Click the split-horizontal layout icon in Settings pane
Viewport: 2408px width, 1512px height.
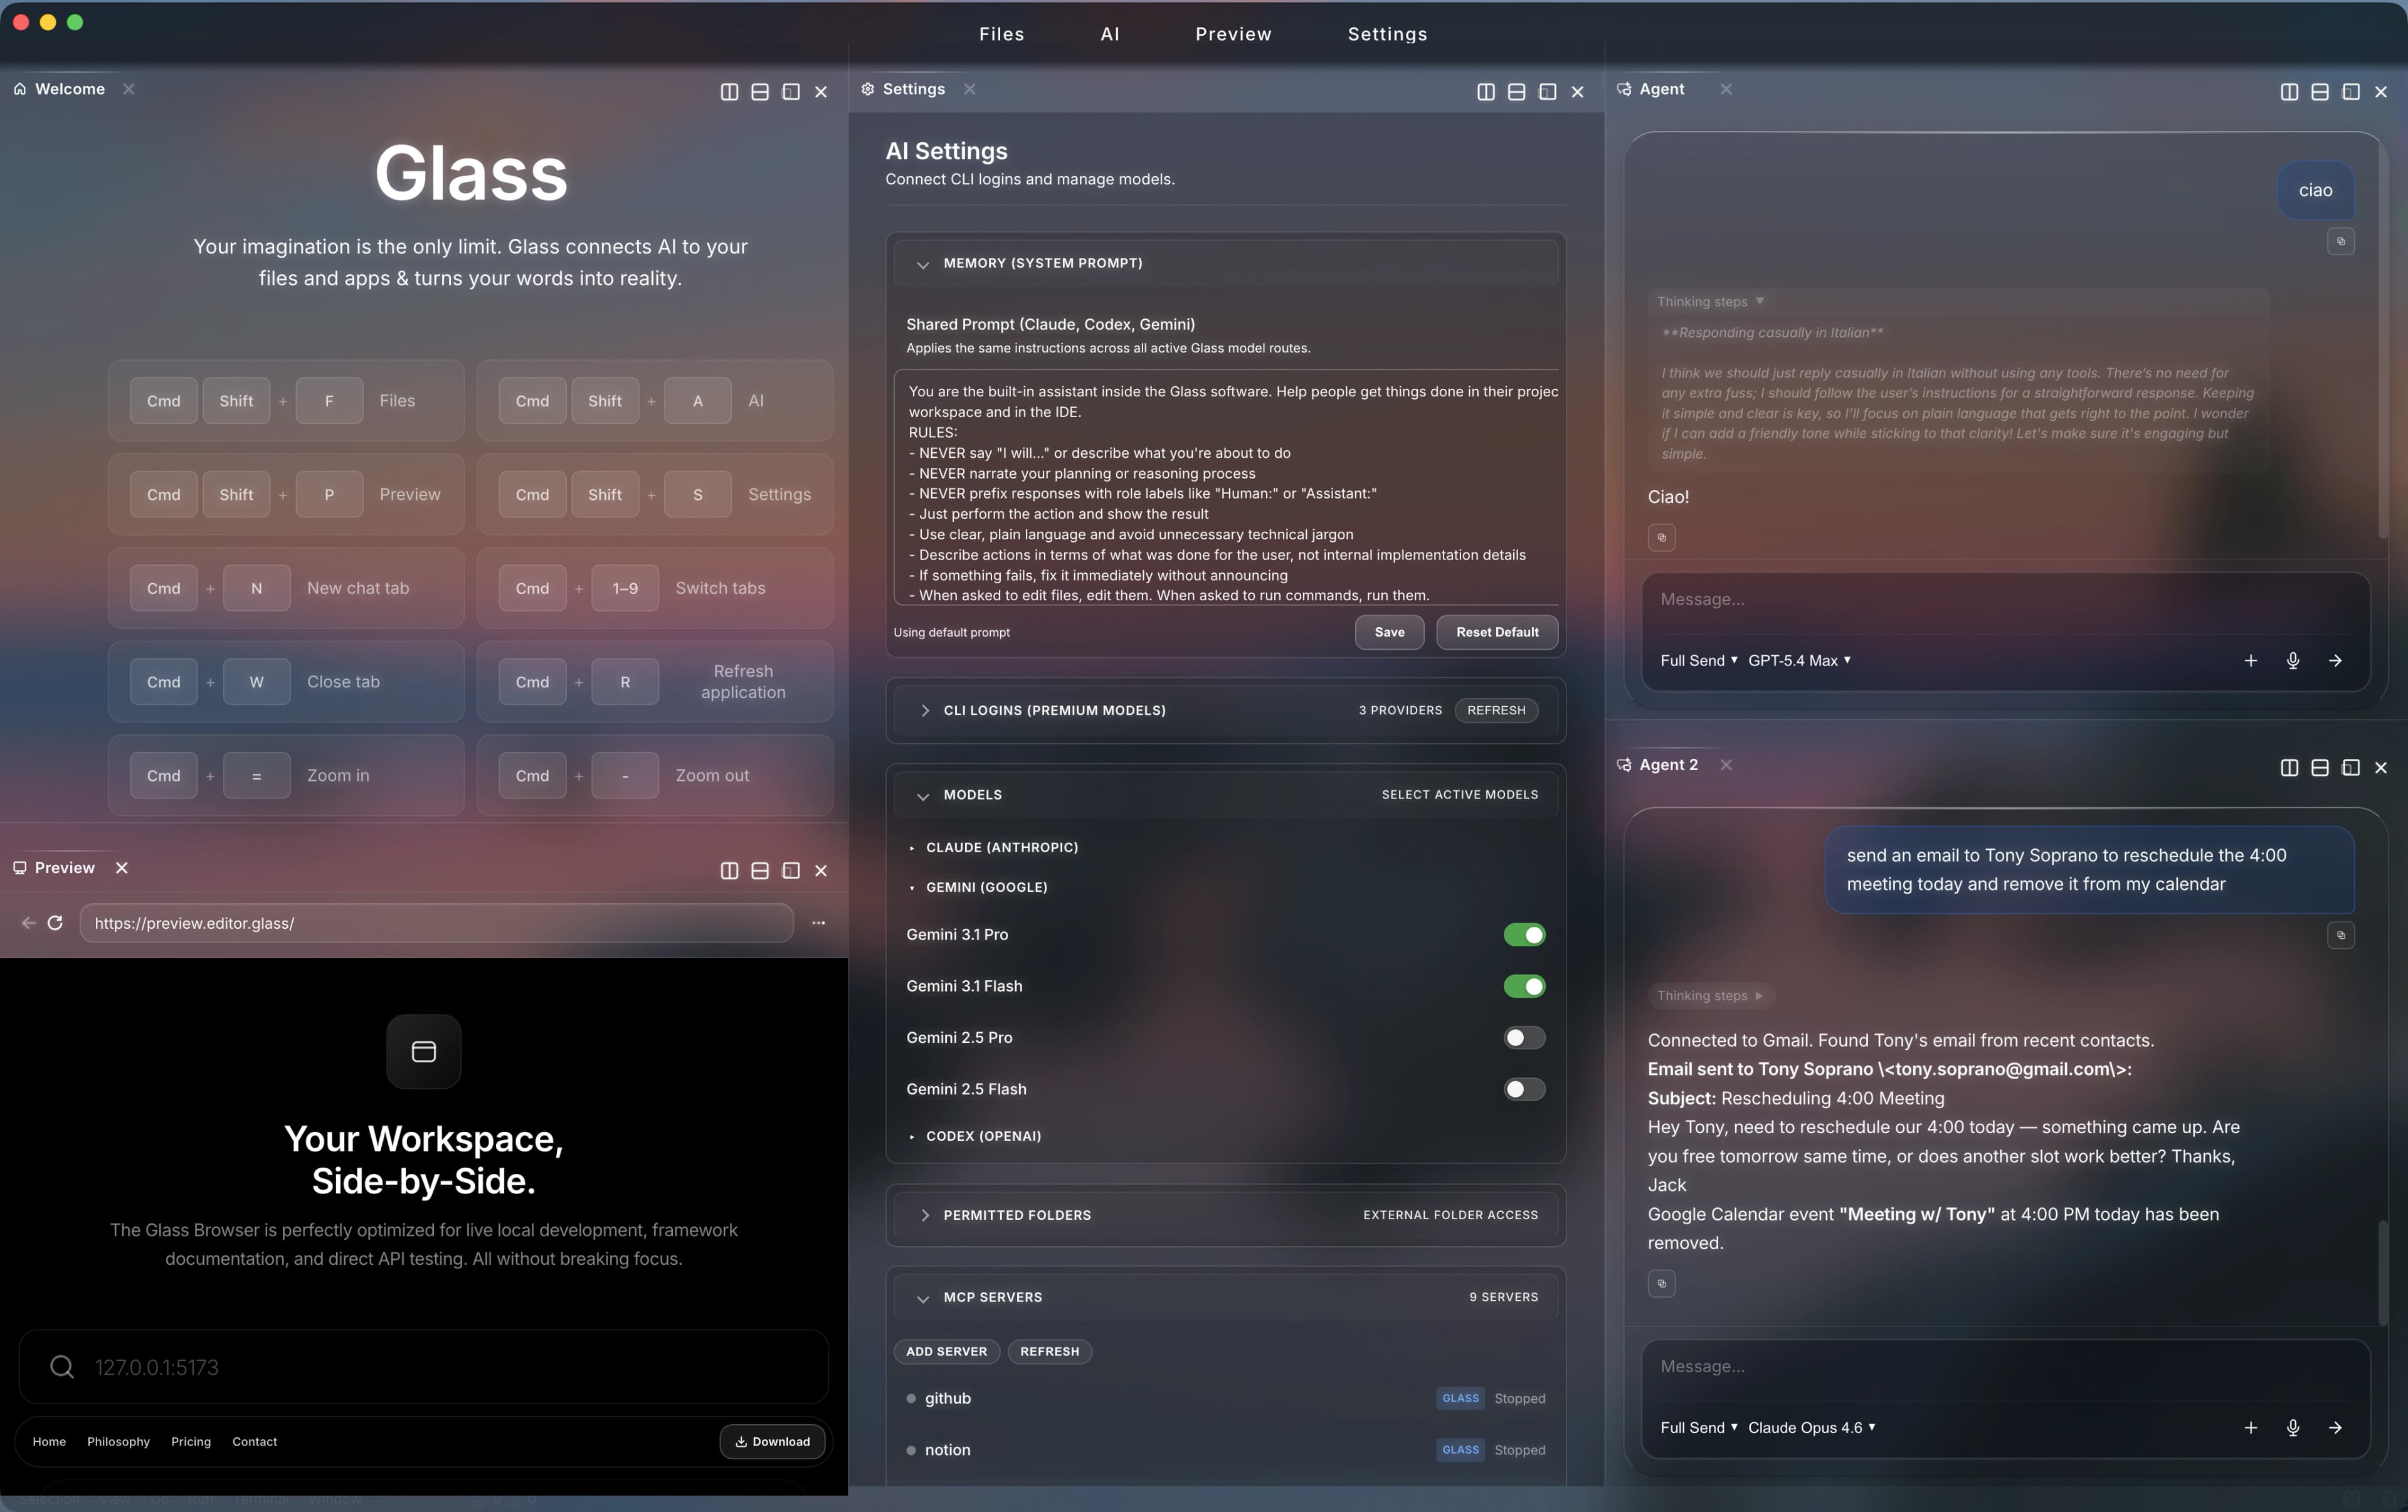[1516, 91]
